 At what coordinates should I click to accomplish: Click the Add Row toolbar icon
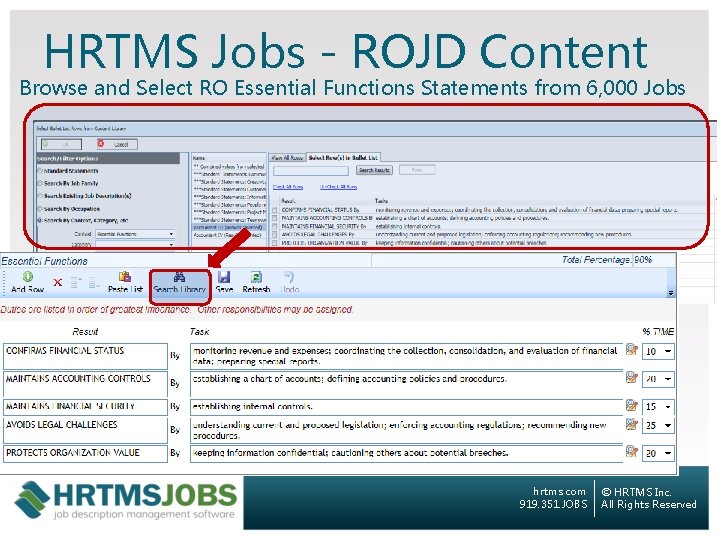pyautogui.click(x=28, y=277)
